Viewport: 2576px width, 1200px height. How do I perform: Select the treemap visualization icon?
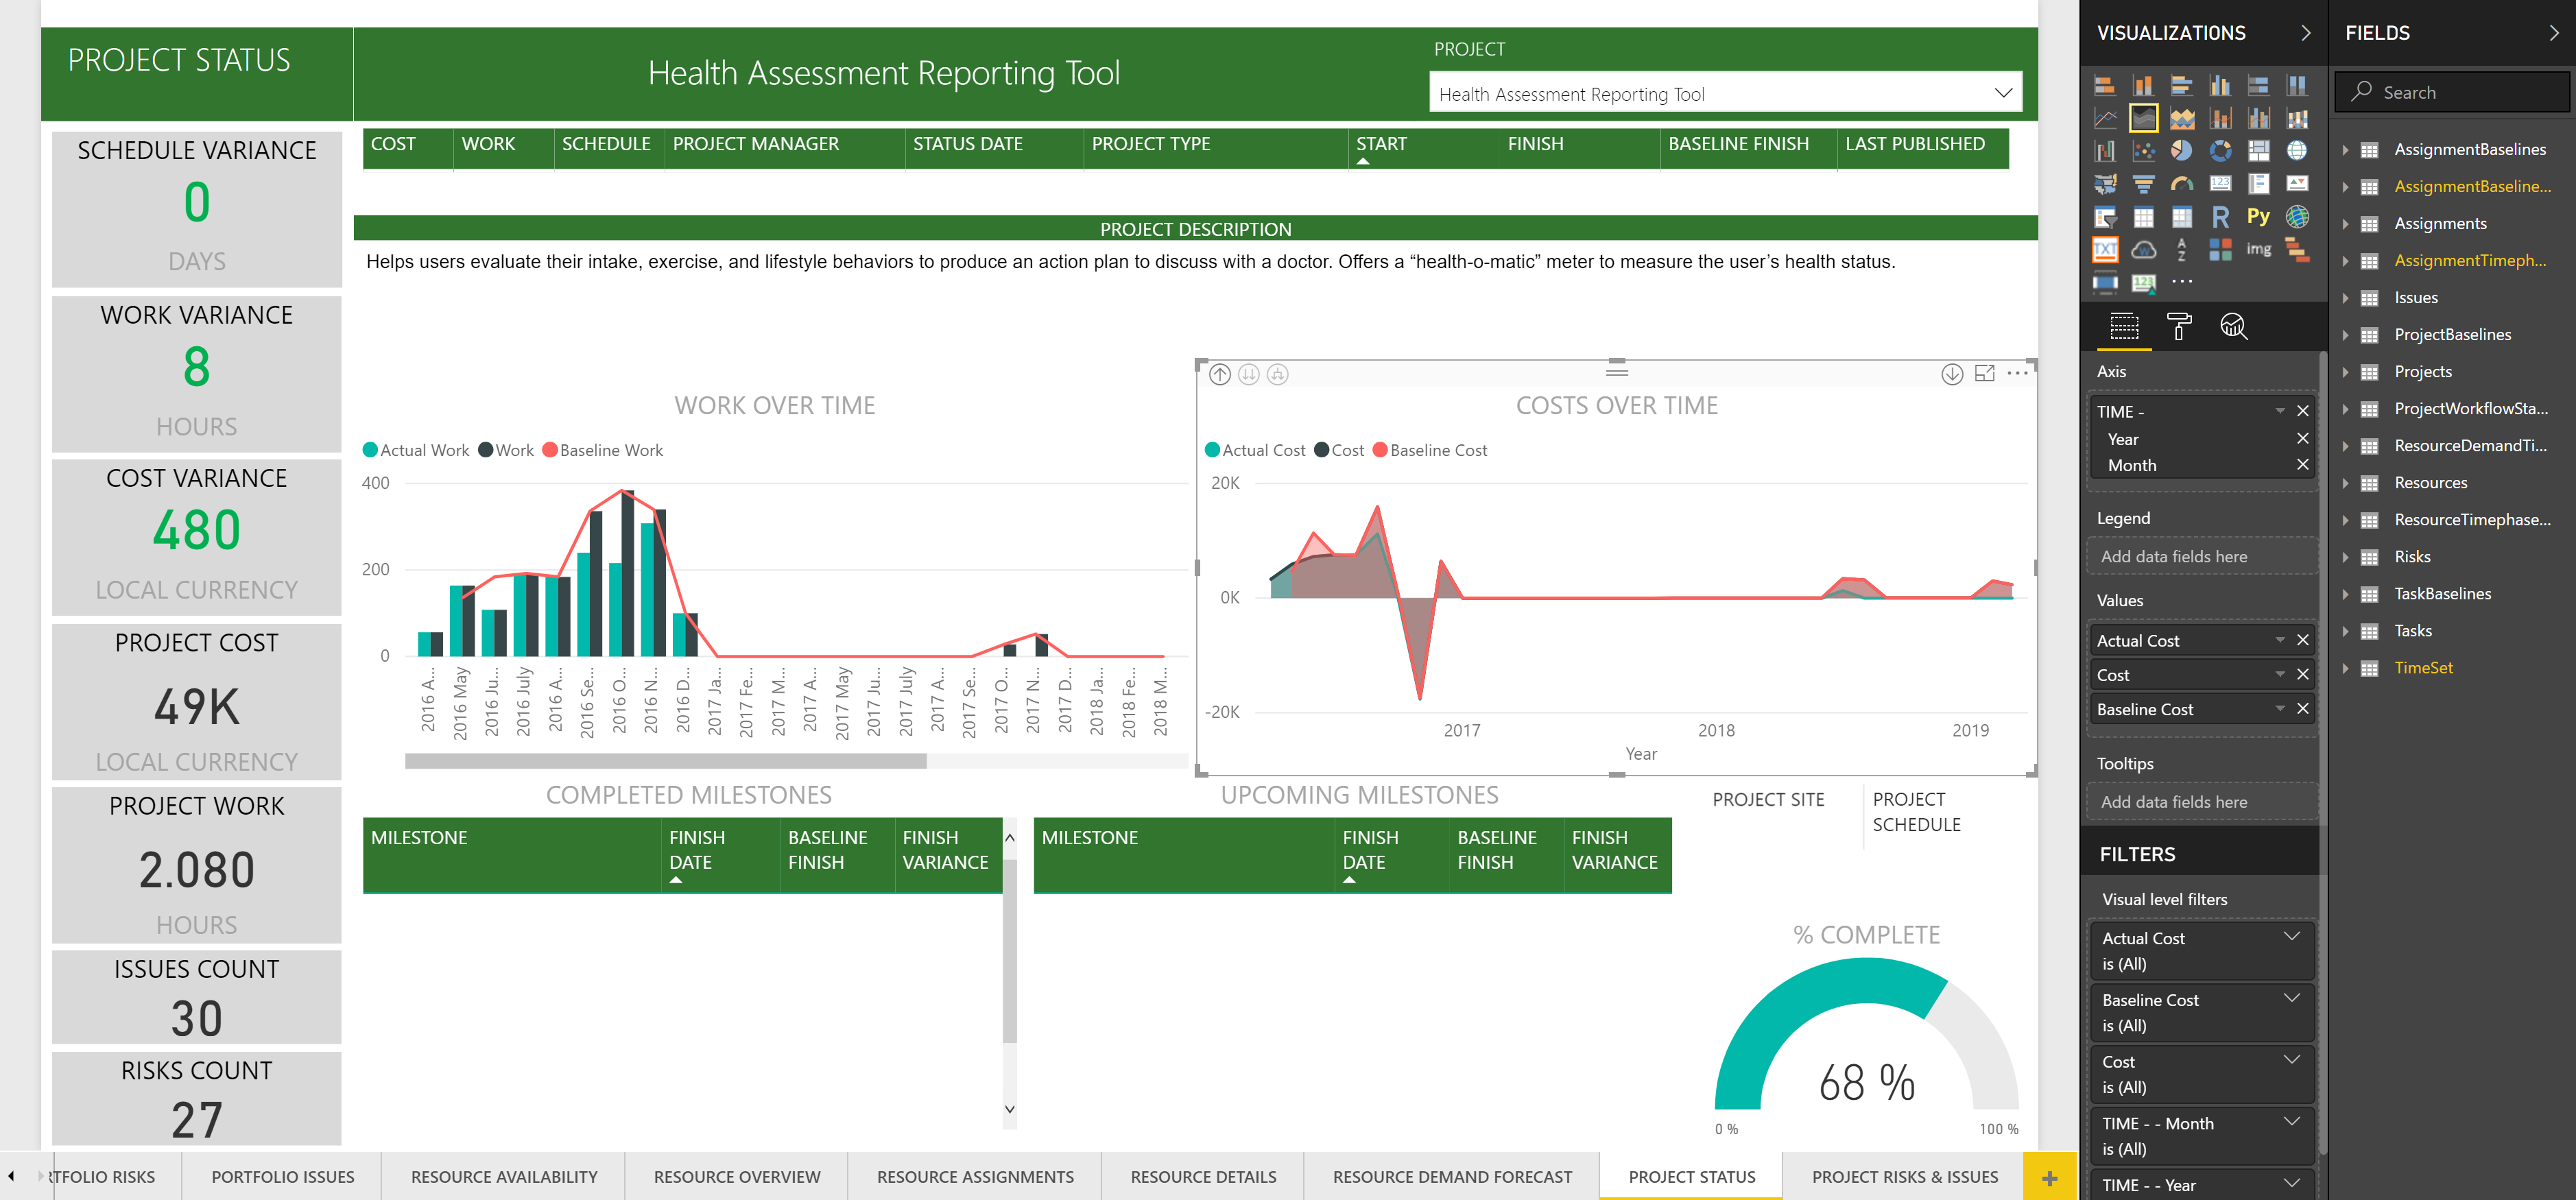tap(2260, 150)
